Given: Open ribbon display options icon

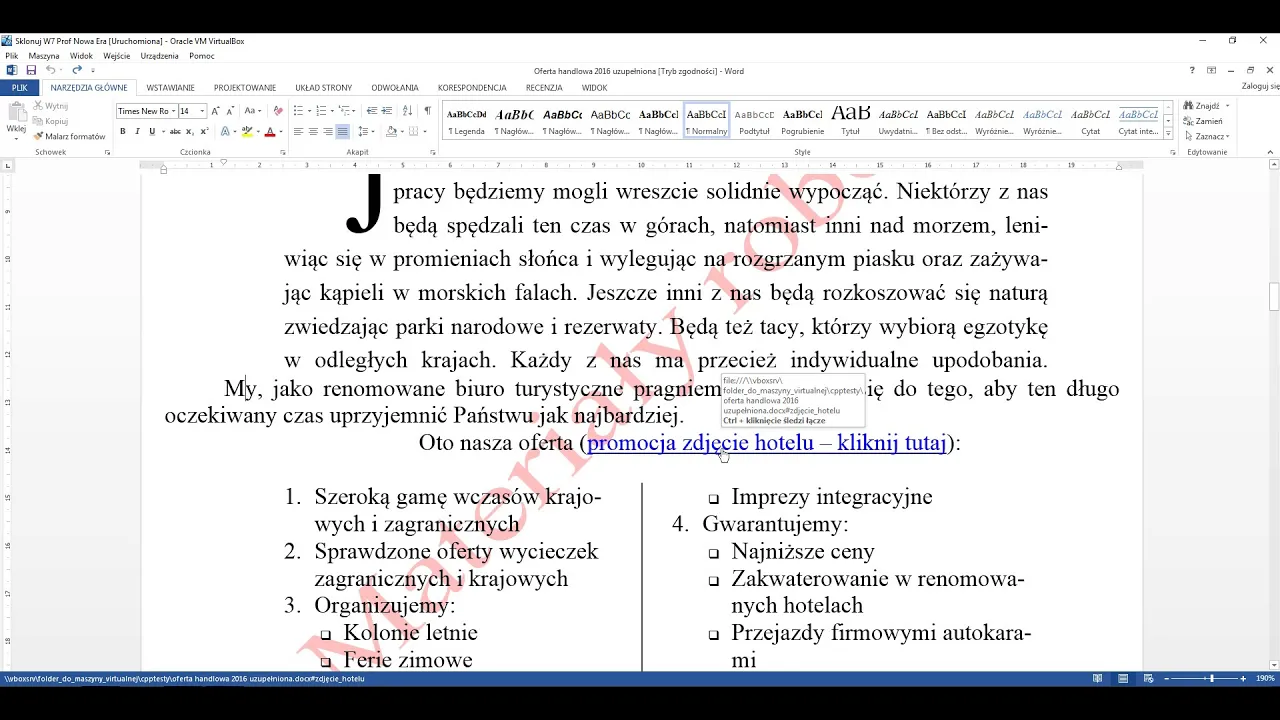Looking at the screenshot, I should pyautogui.click(x=1211, y=70).
